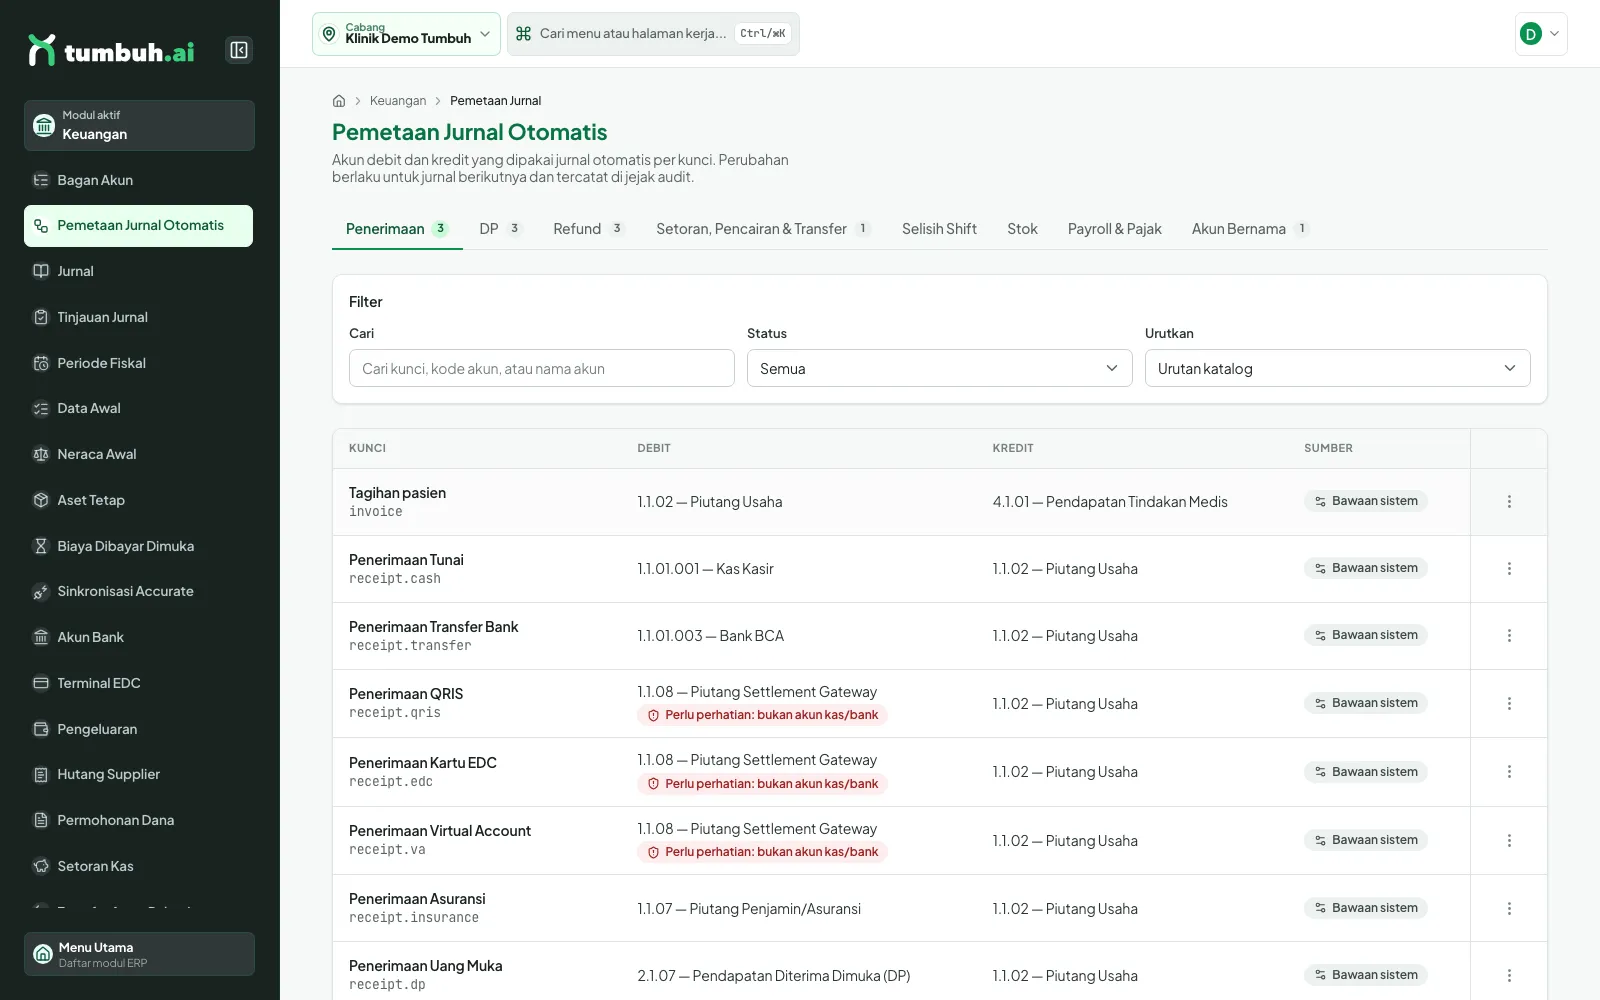
Task: Click the Modul aktif Keuangan button
Action: (139, 125)
